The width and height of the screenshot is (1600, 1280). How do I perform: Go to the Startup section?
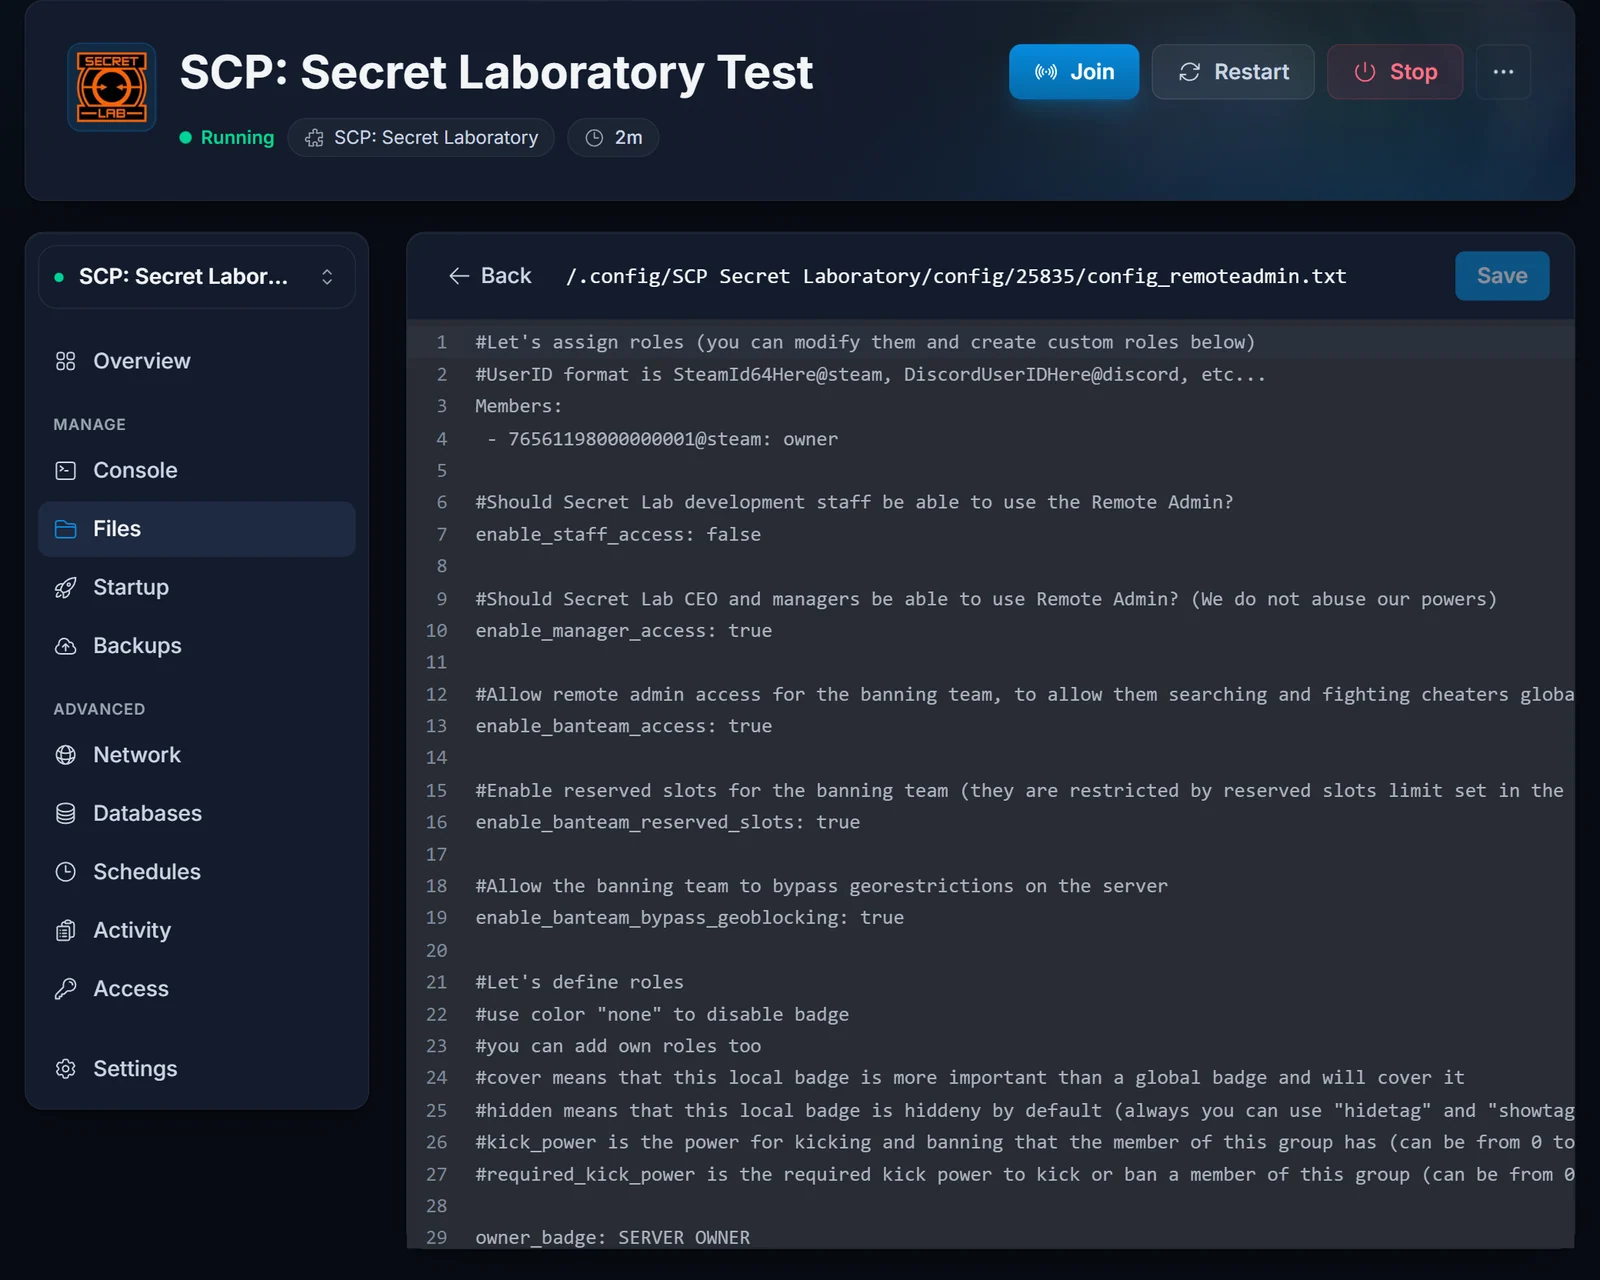point(197,587)
